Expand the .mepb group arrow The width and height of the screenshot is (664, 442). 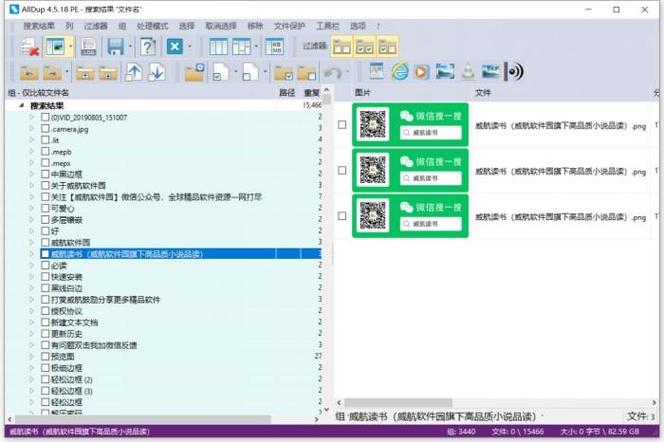32,151
